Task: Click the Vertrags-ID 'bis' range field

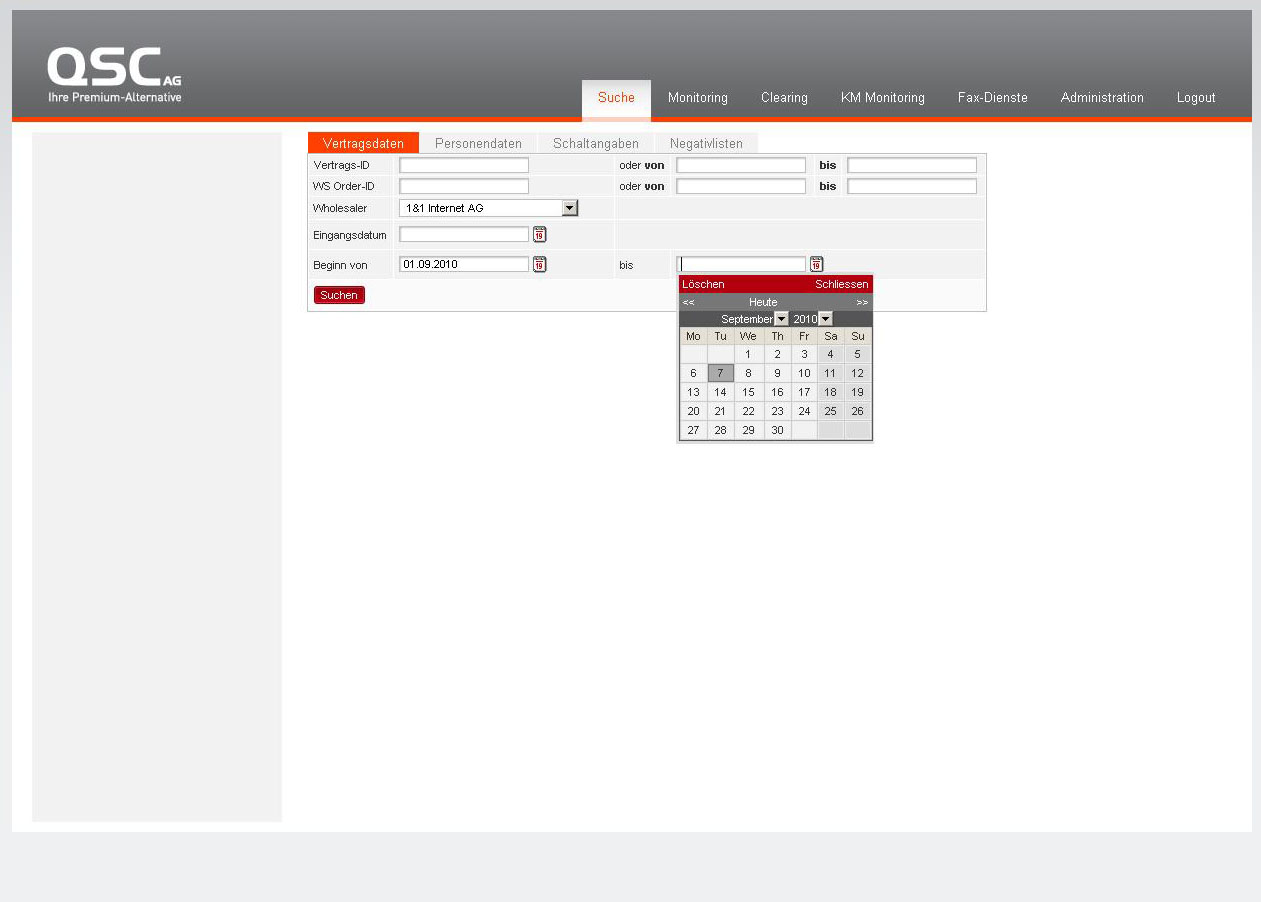Action: 912,165
